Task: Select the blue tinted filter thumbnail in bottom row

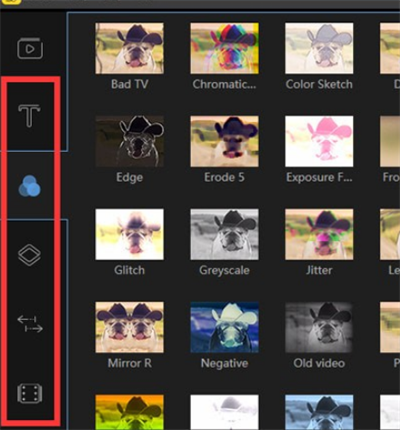Action: coord(319,412)
